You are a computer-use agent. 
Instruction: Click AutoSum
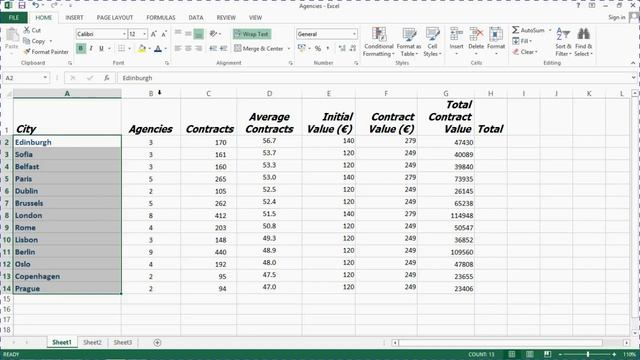[529, 30]
